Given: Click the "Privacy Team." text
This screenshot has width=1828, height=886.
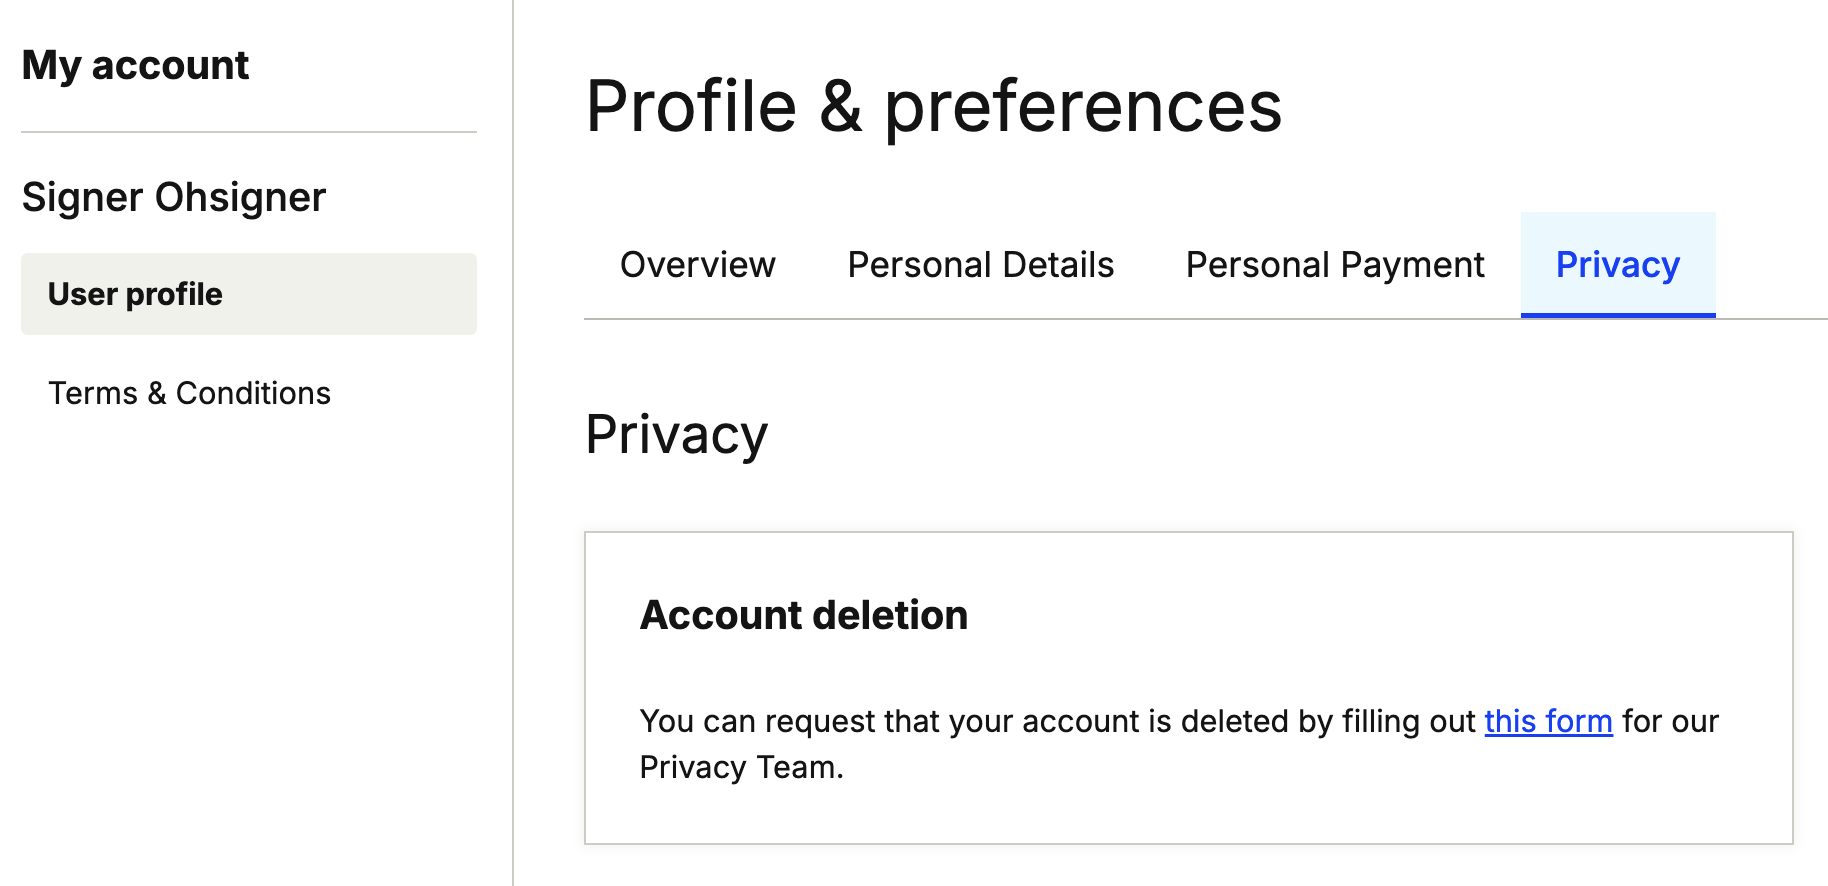Looking at the screenshot, I should [741, 767].
